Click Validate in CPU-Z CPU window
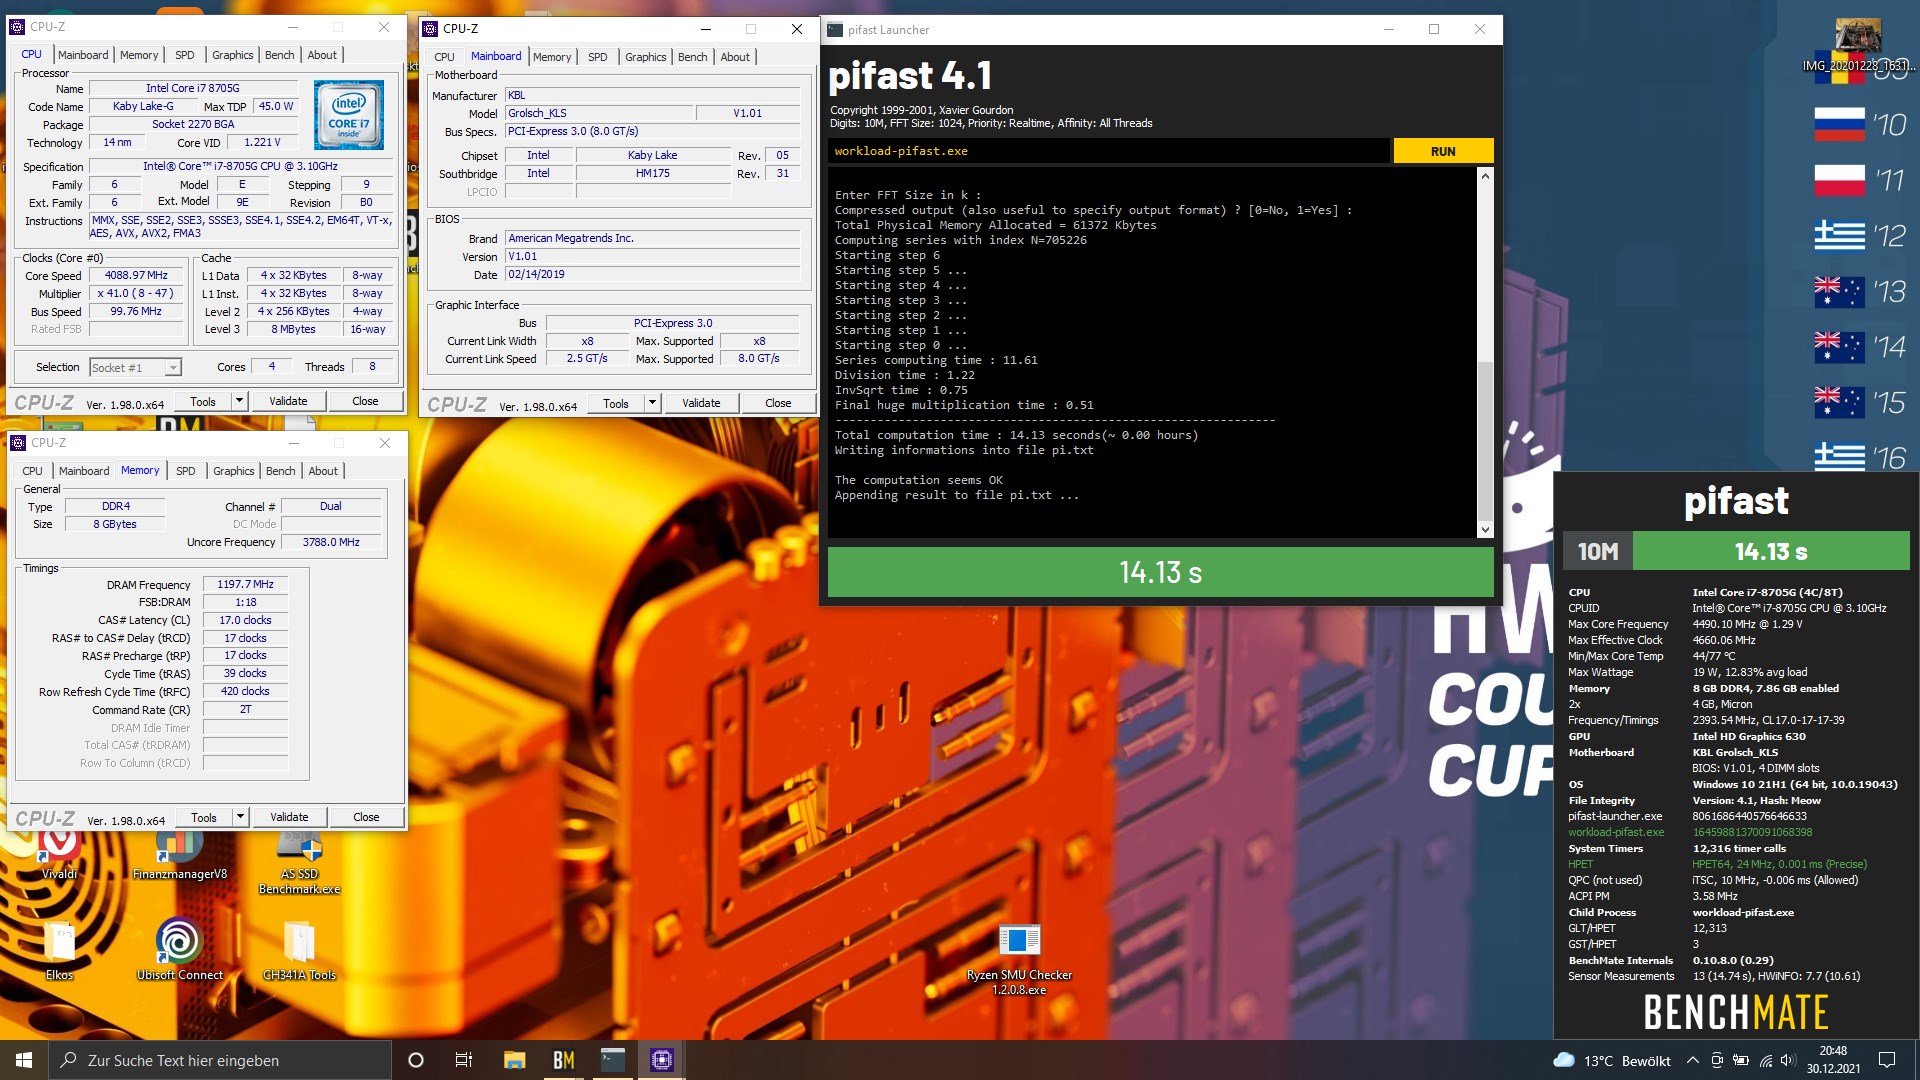Image resolution: width=1920 pixels, height=1080 pixels. click(x=288, y=401)
